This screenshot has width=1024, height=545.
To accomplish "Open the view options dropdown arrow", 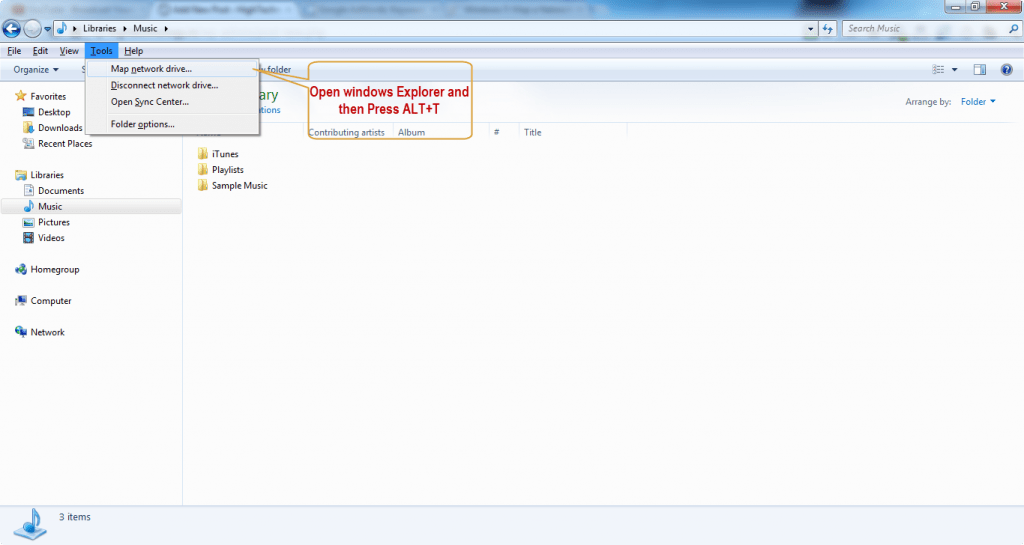I will [x=954, y=69].
